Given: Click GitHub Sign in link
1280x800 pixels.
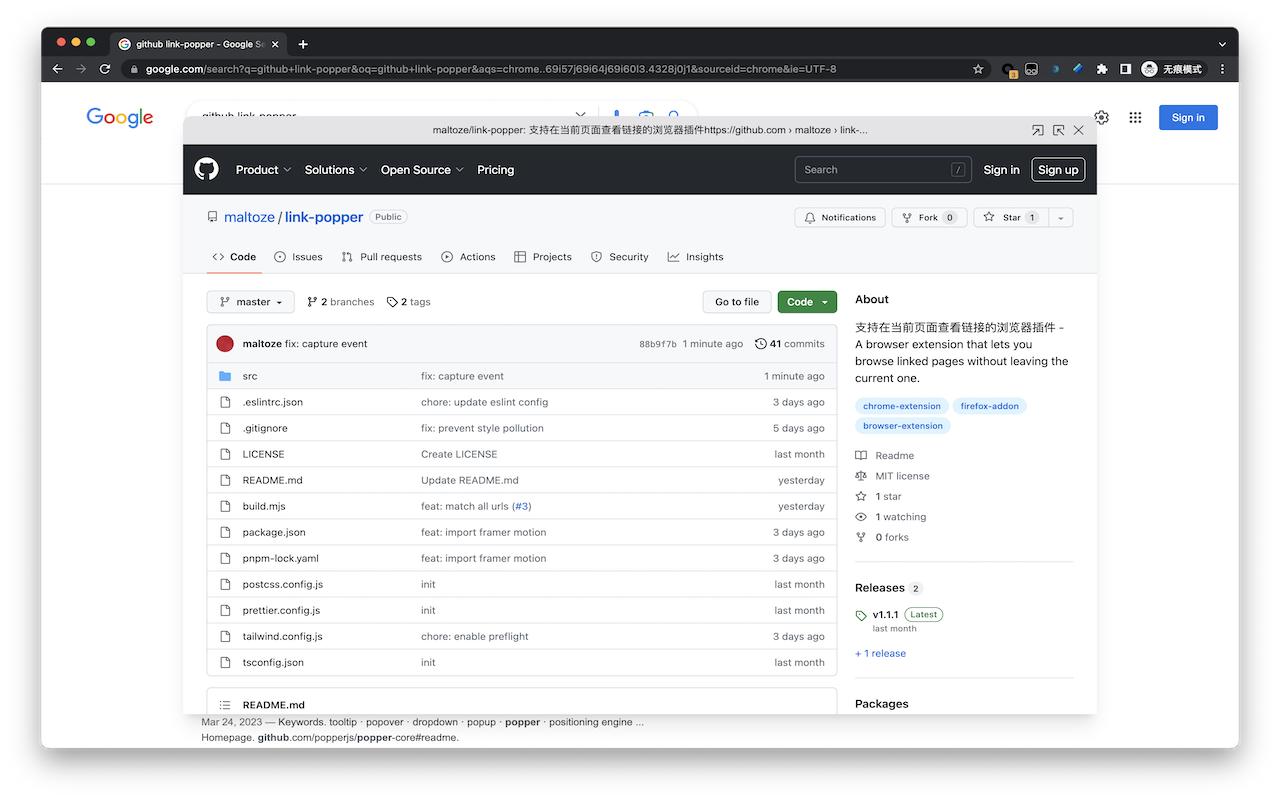Looking at the screenshot, I should pyautogui.click(x=1001, y=170).
